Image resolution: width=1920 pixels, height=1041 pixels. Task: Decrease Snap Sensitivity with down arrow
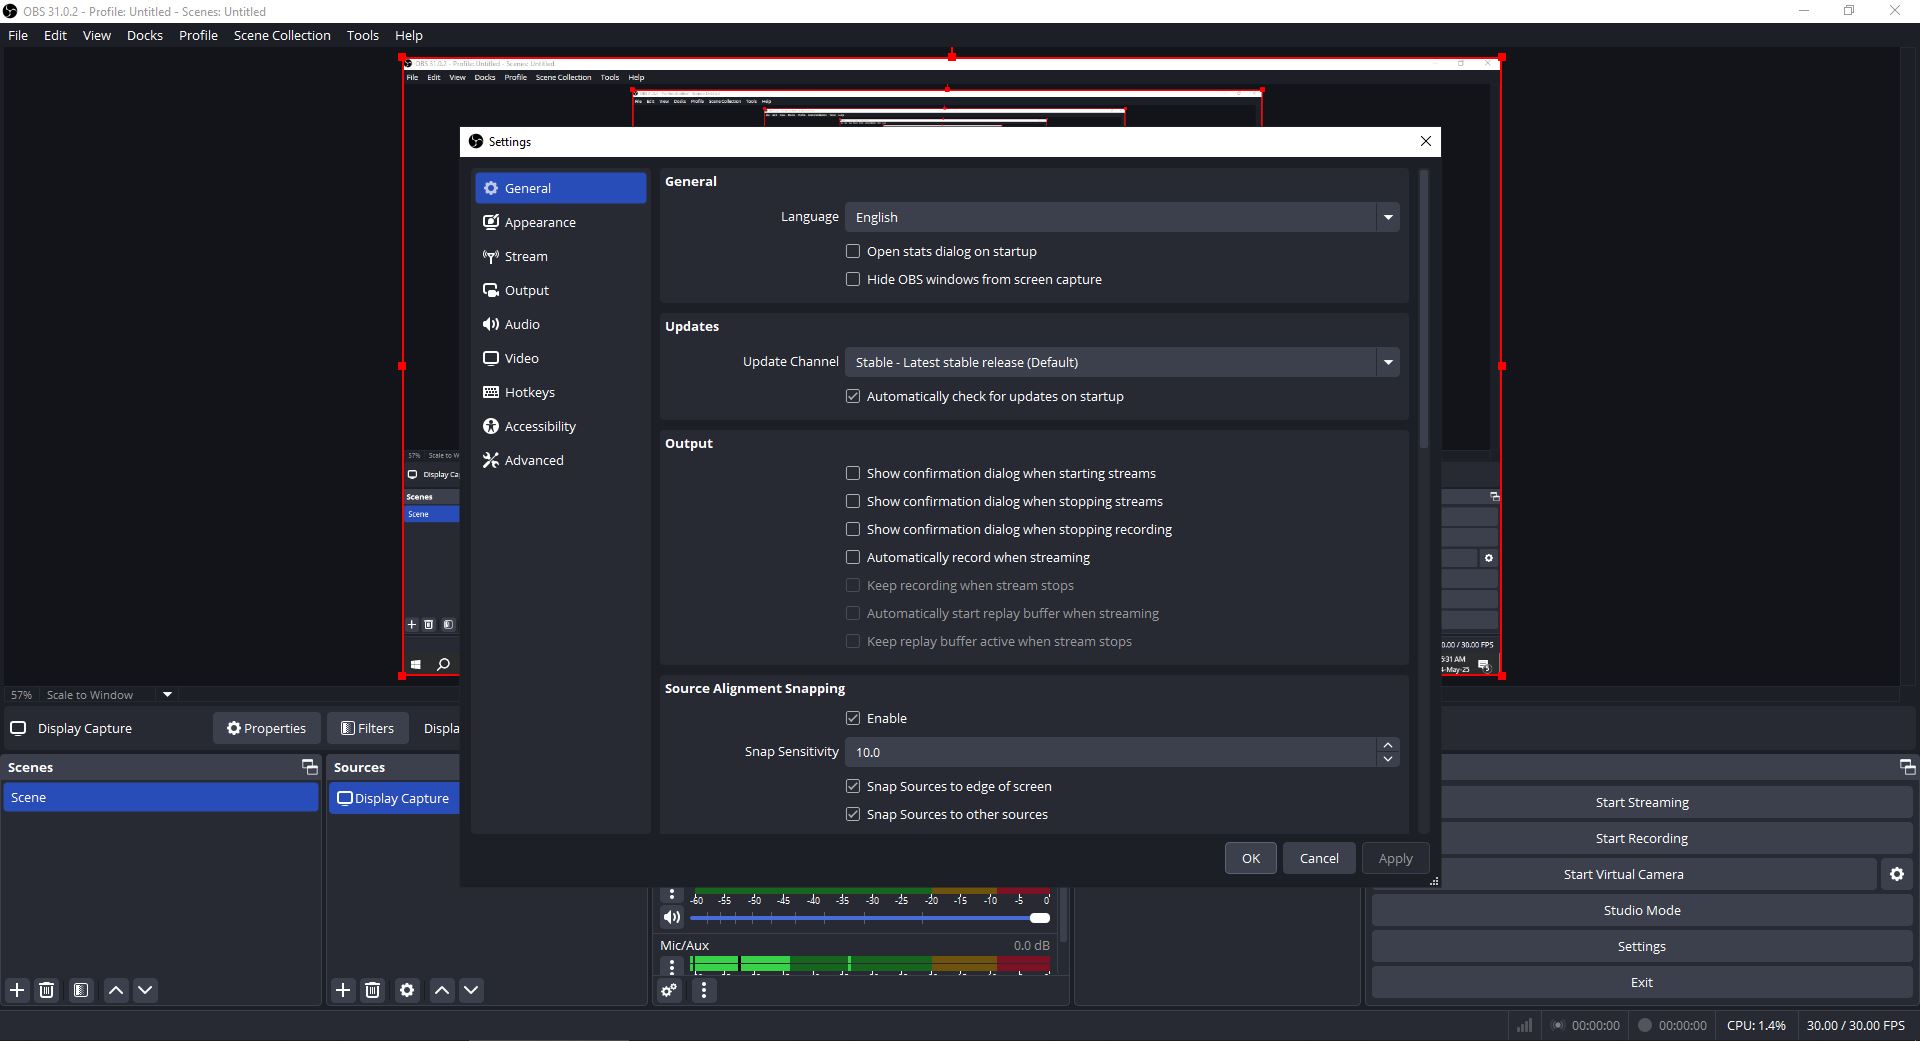1387,759
